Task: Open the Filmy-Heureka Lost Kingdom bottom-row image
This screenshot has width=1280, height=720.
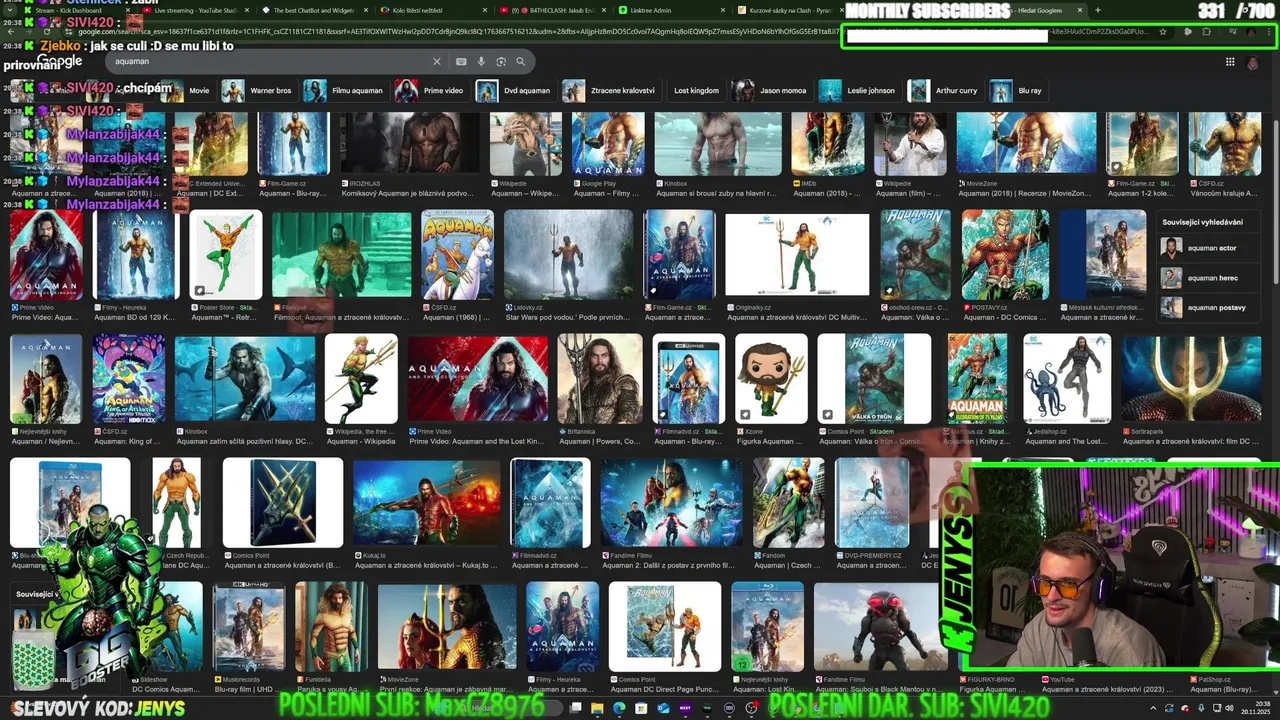Action: click(x=563, y=626)
